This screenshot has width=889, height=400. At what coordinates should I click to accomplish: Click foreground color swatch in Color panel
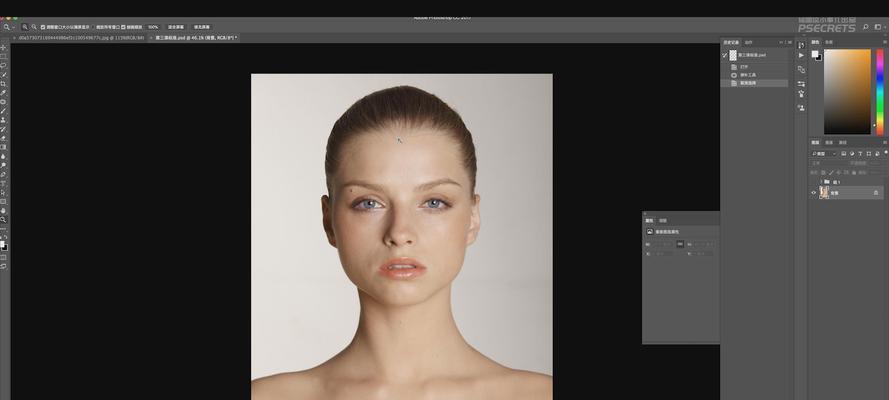coord(815,54)
